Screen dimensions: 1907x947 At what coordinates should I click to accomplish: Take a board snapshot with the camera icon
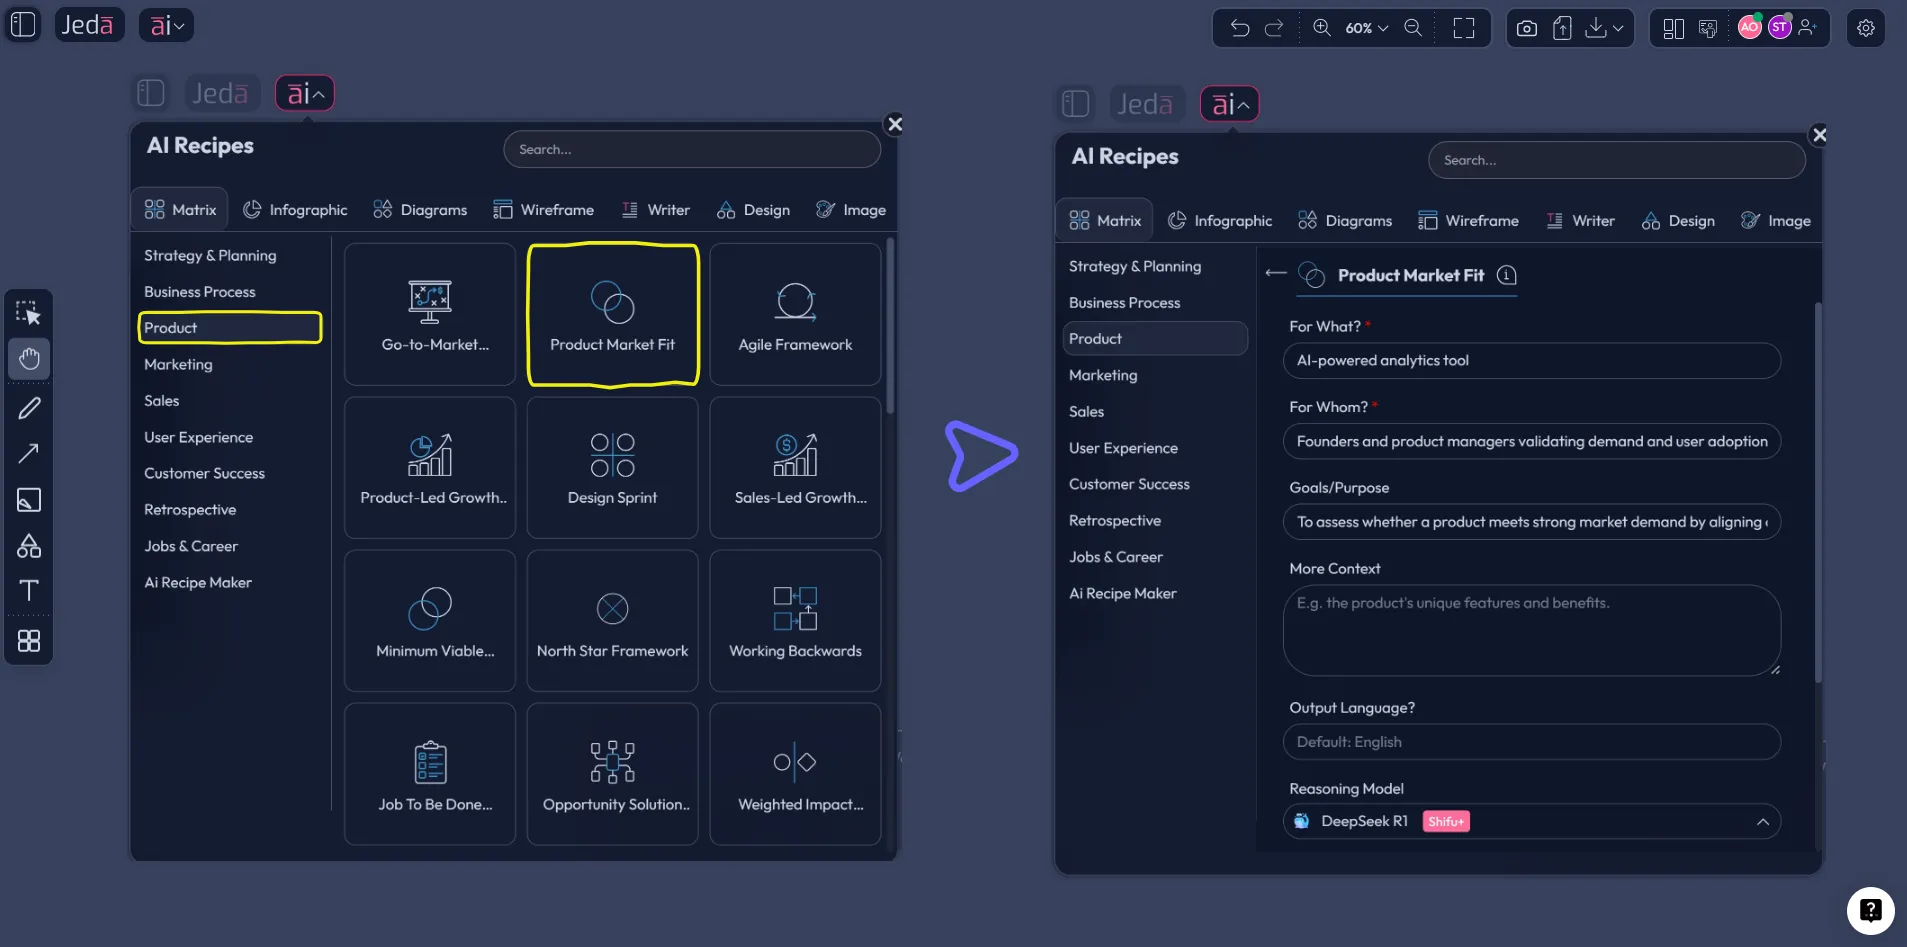click(1526, 27)
